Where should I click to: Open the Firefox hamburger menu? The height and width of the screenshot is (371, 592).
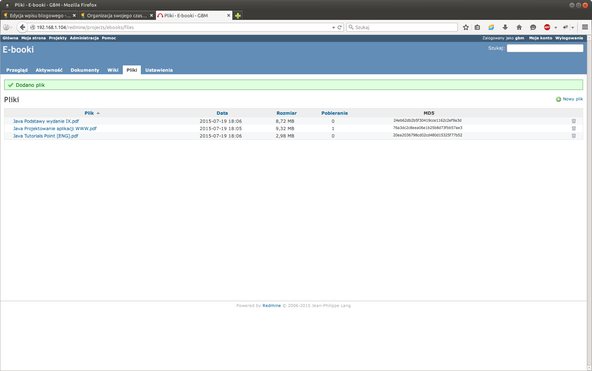585,27
